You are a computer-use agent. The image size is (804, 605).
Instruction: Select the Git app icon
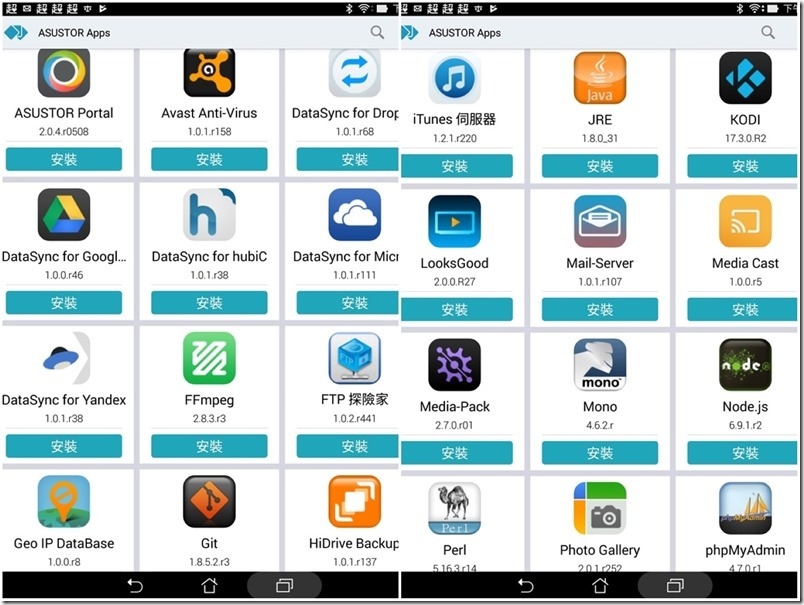click(209, 501)
